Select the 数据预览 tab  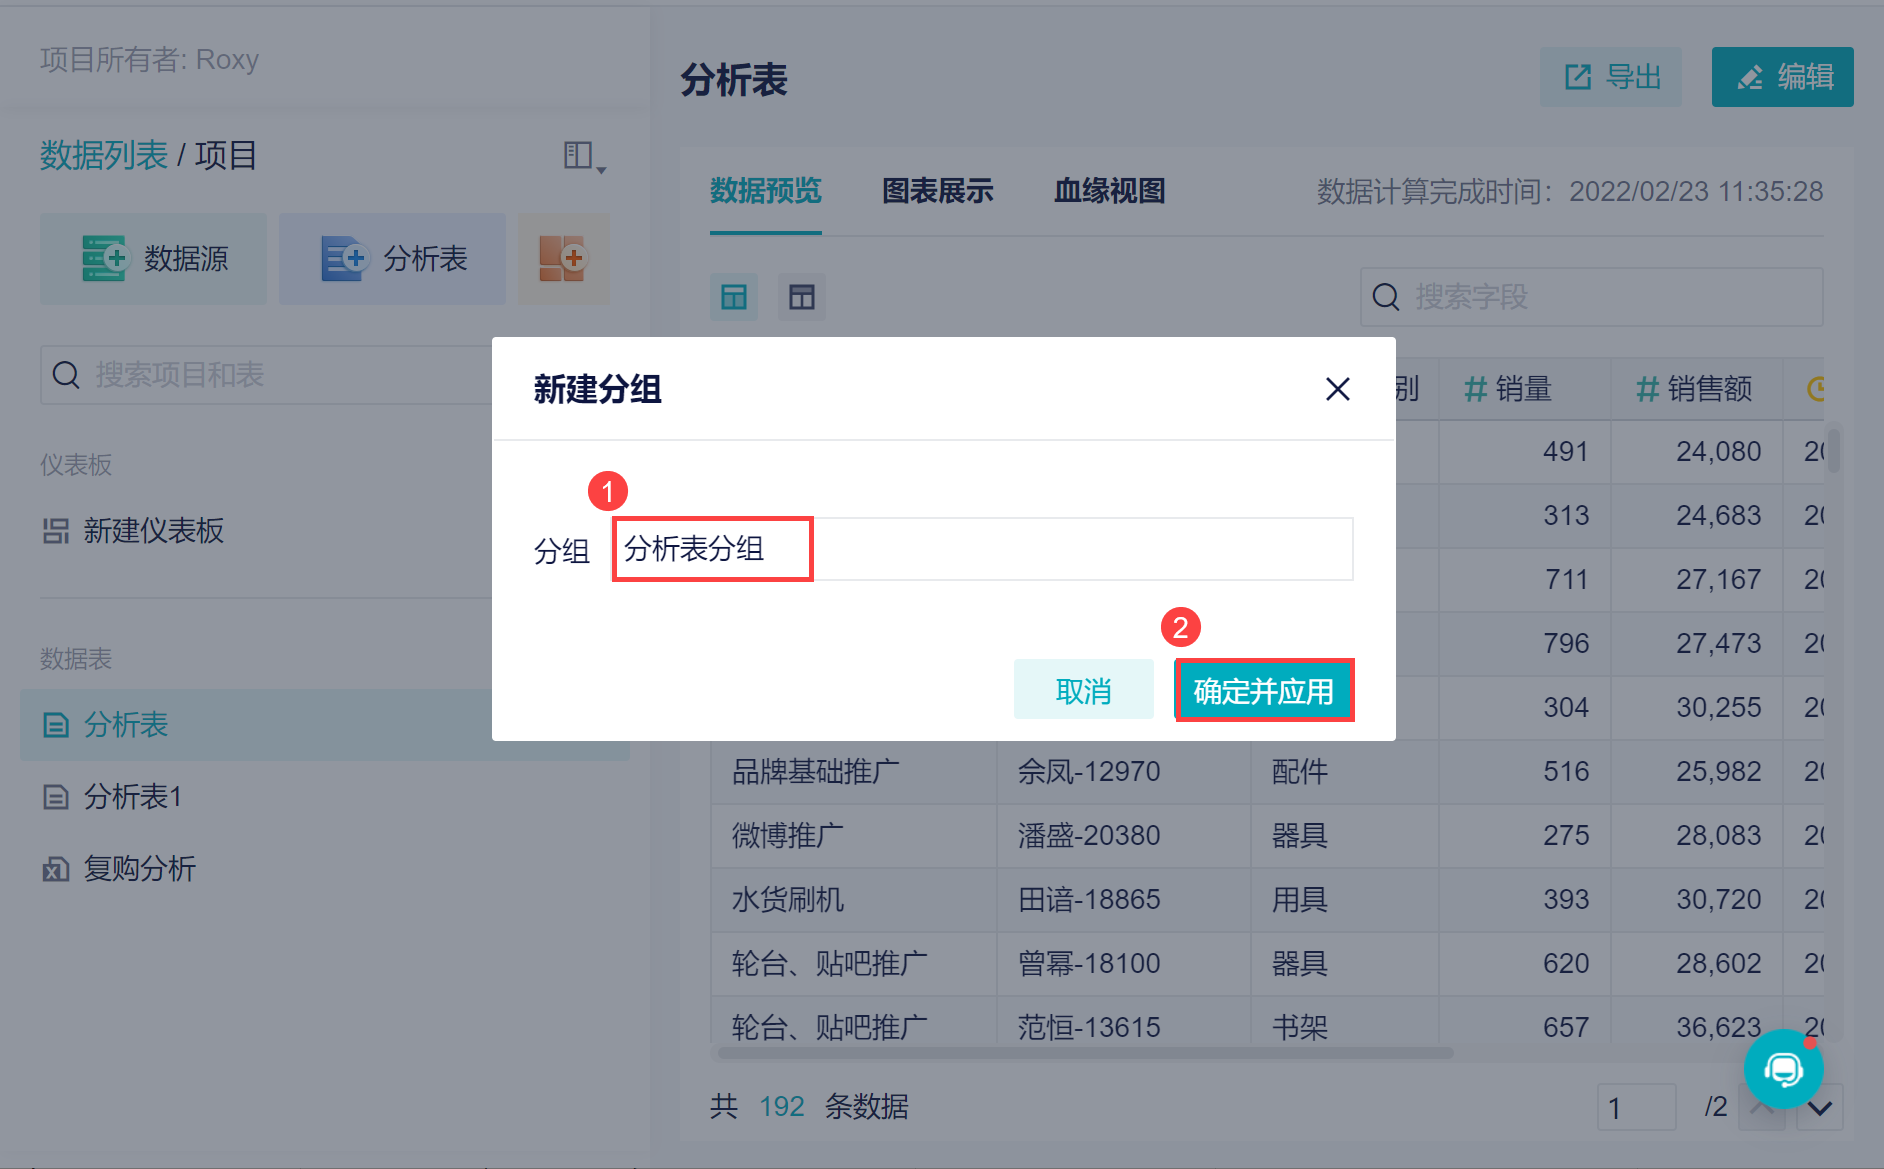pos(765,191)
